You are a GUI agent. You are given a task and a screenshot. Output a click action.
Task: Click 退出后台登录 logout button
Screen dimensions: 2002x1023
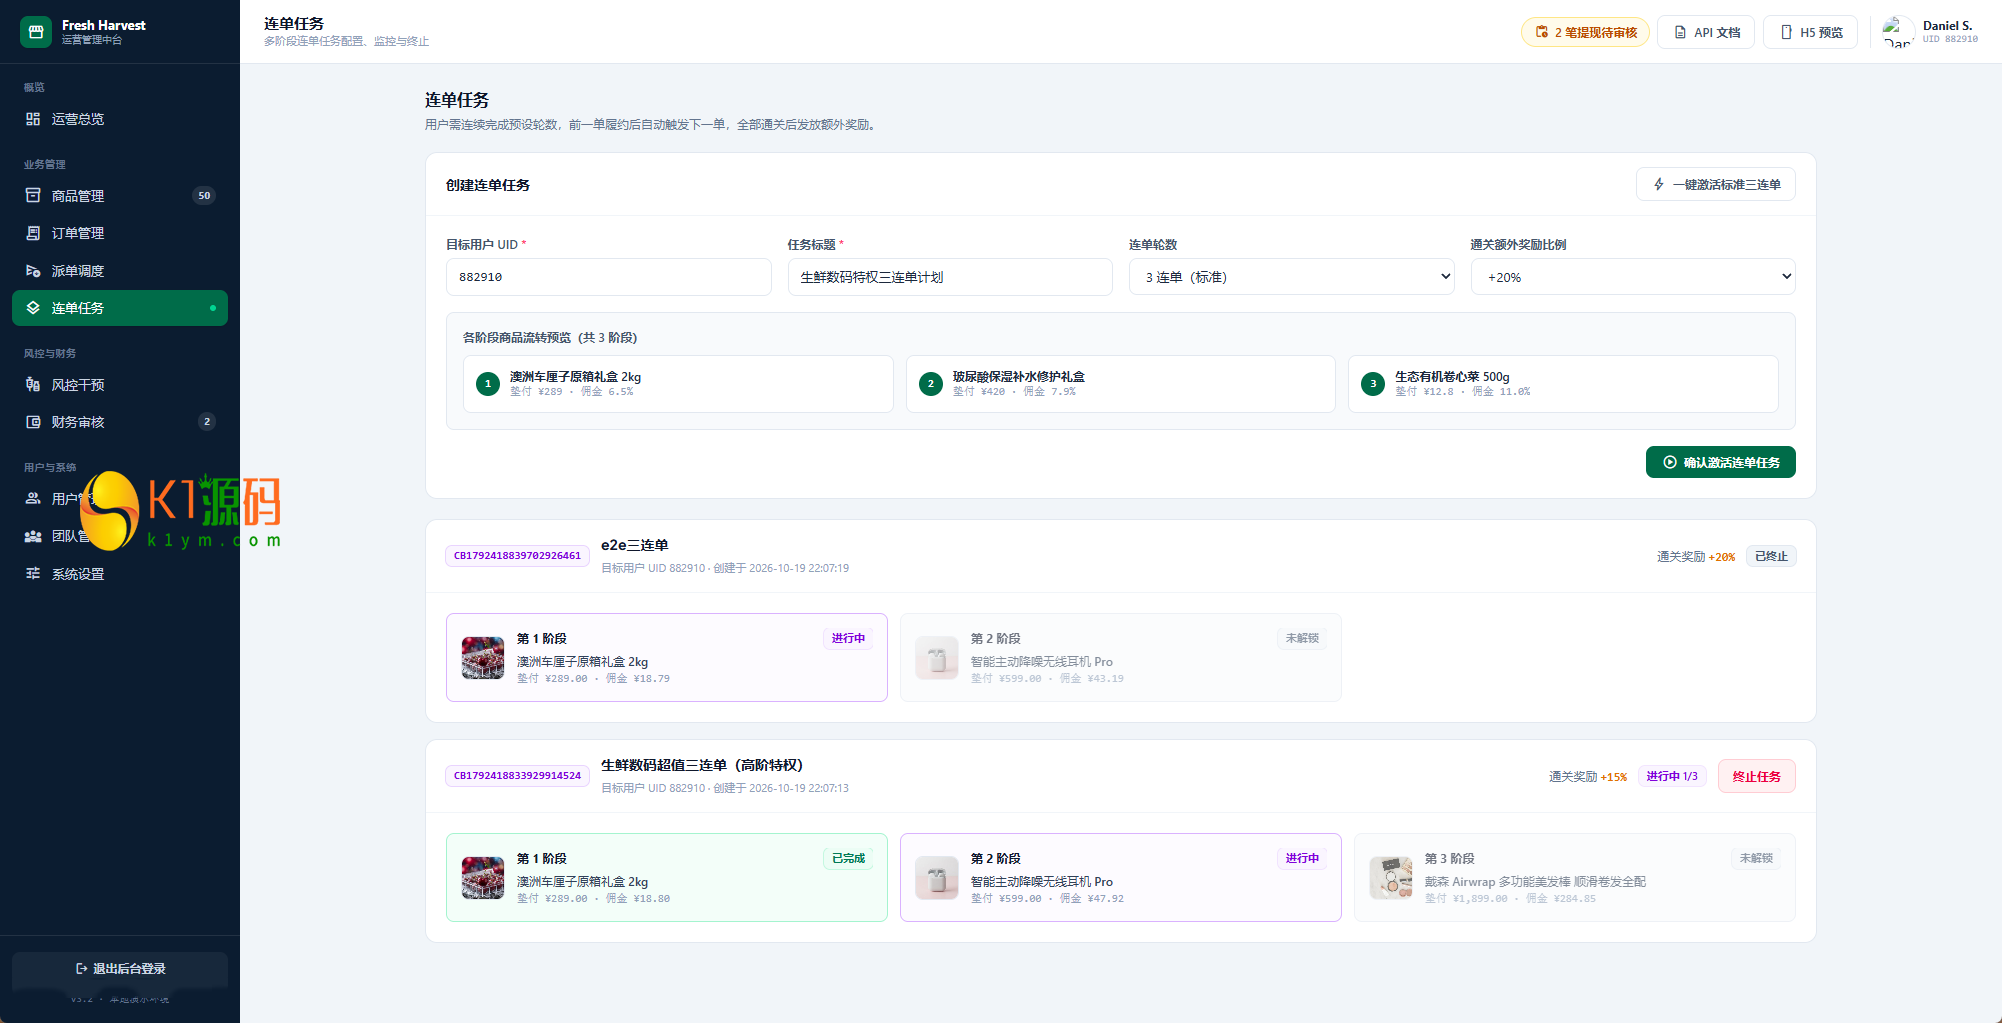click(120, 969)
